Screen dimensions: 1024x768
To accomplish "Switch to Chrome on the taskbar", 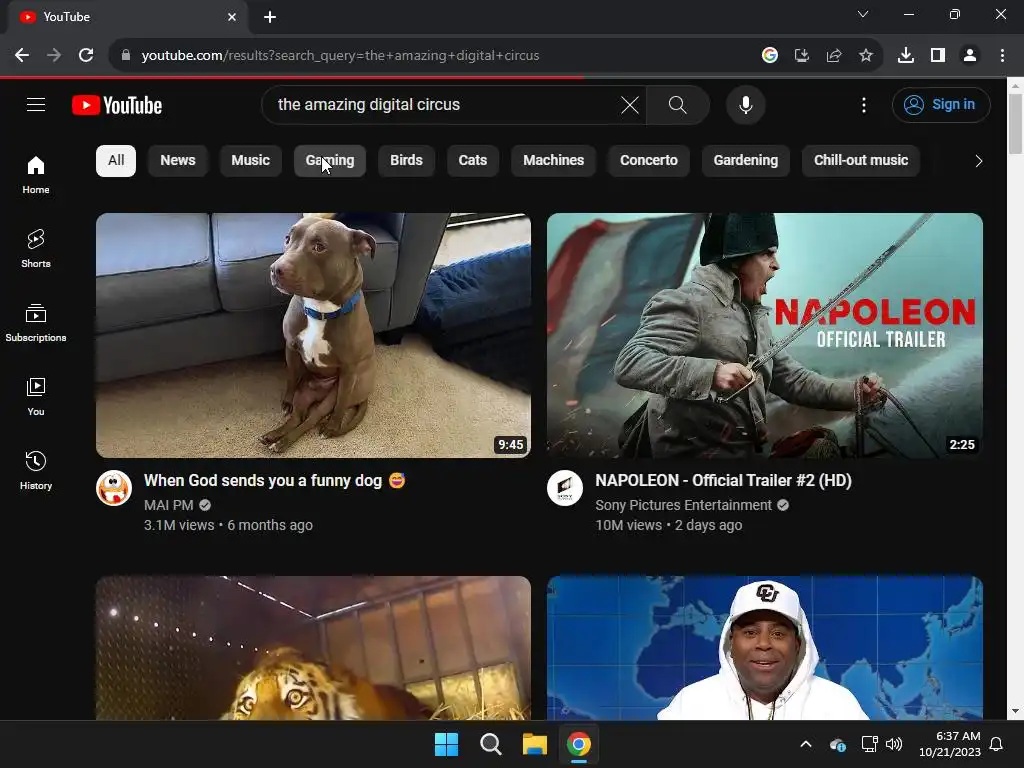I will 579,744.
